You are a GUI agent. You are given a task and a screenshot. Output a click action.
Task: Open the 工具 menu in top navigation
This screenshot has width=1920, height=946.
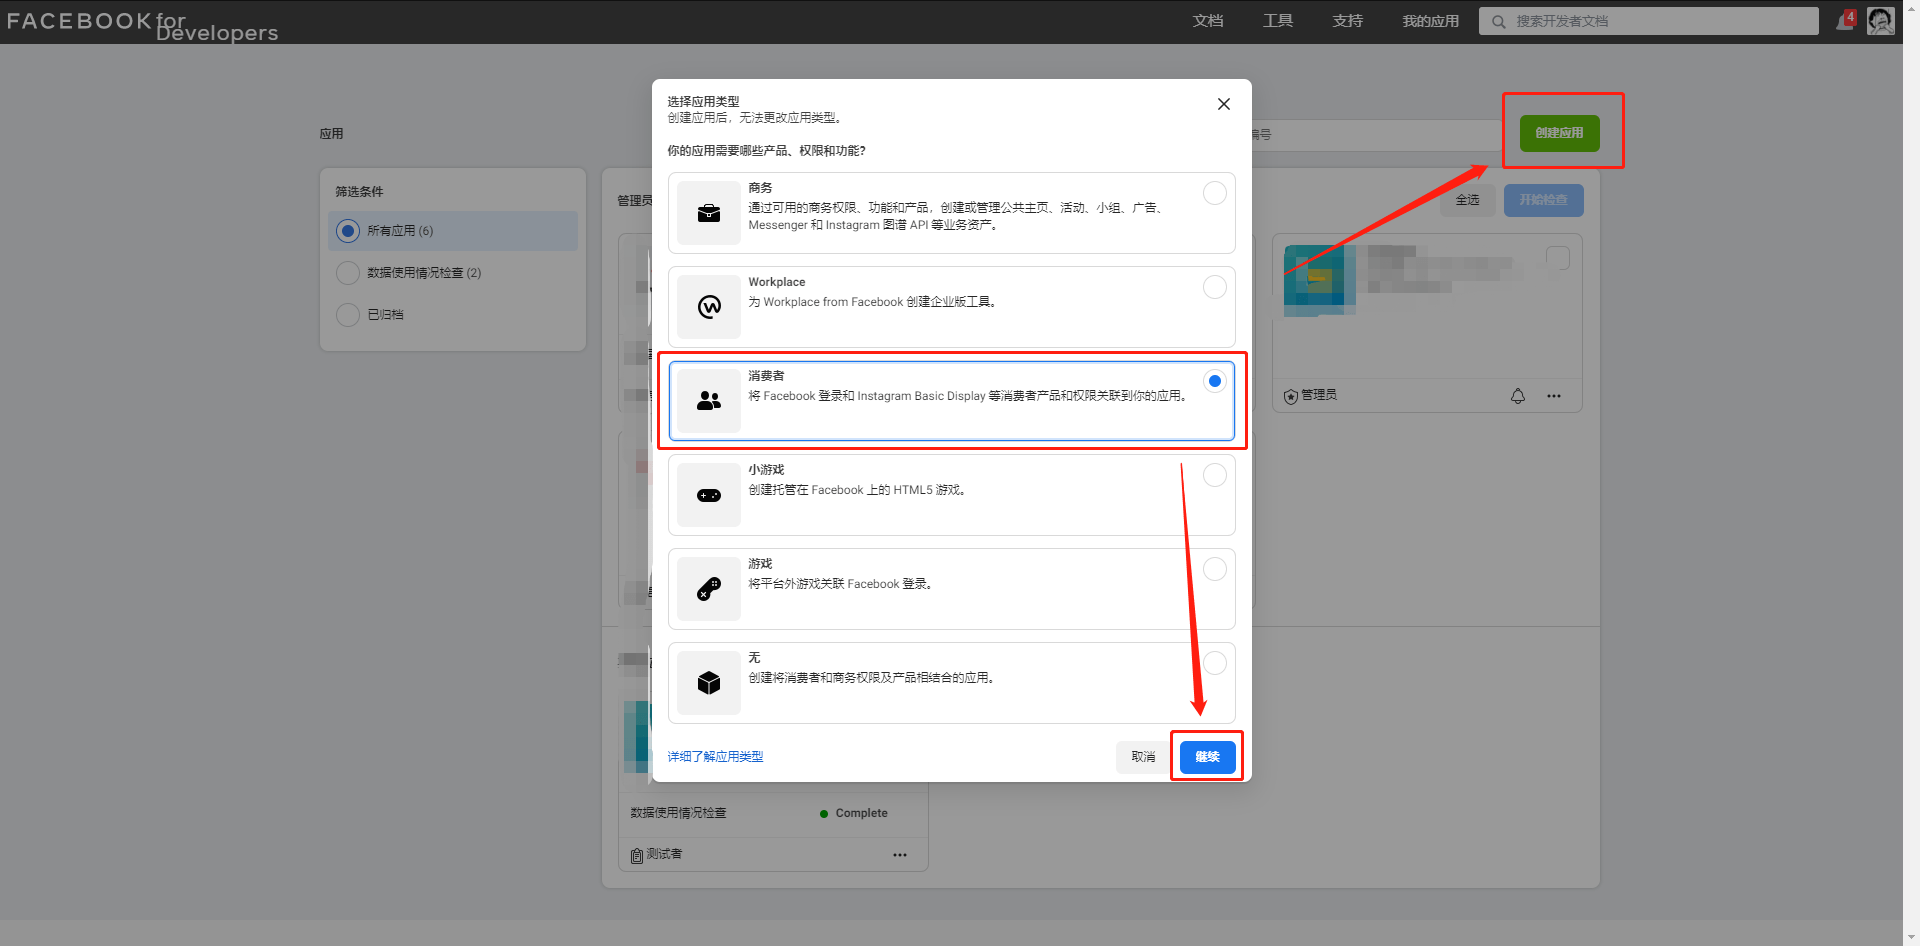click(x=1277, y=20)
